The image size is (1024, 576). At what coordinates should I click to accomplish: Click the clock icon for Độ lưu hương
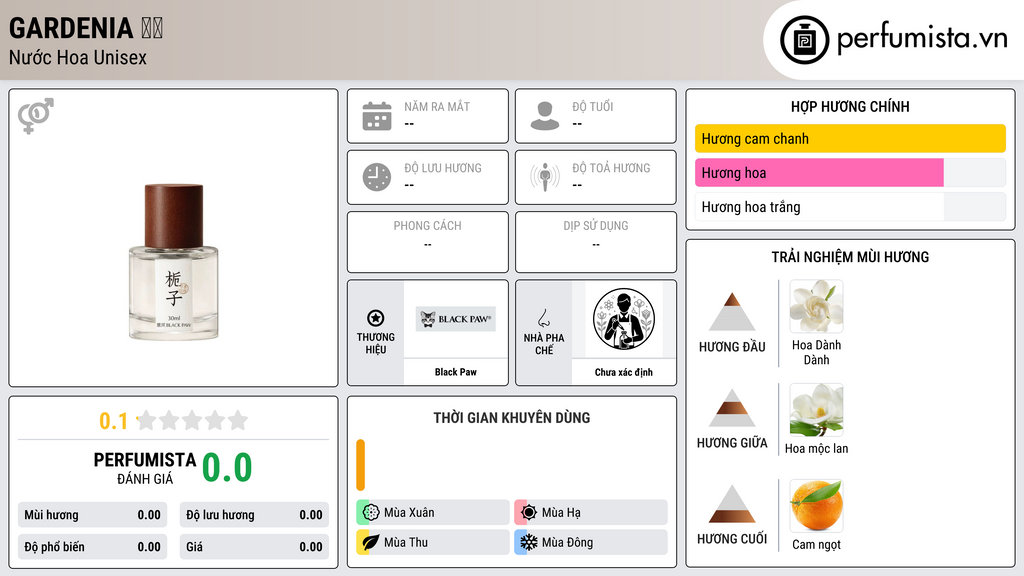(x=377, y=177)
